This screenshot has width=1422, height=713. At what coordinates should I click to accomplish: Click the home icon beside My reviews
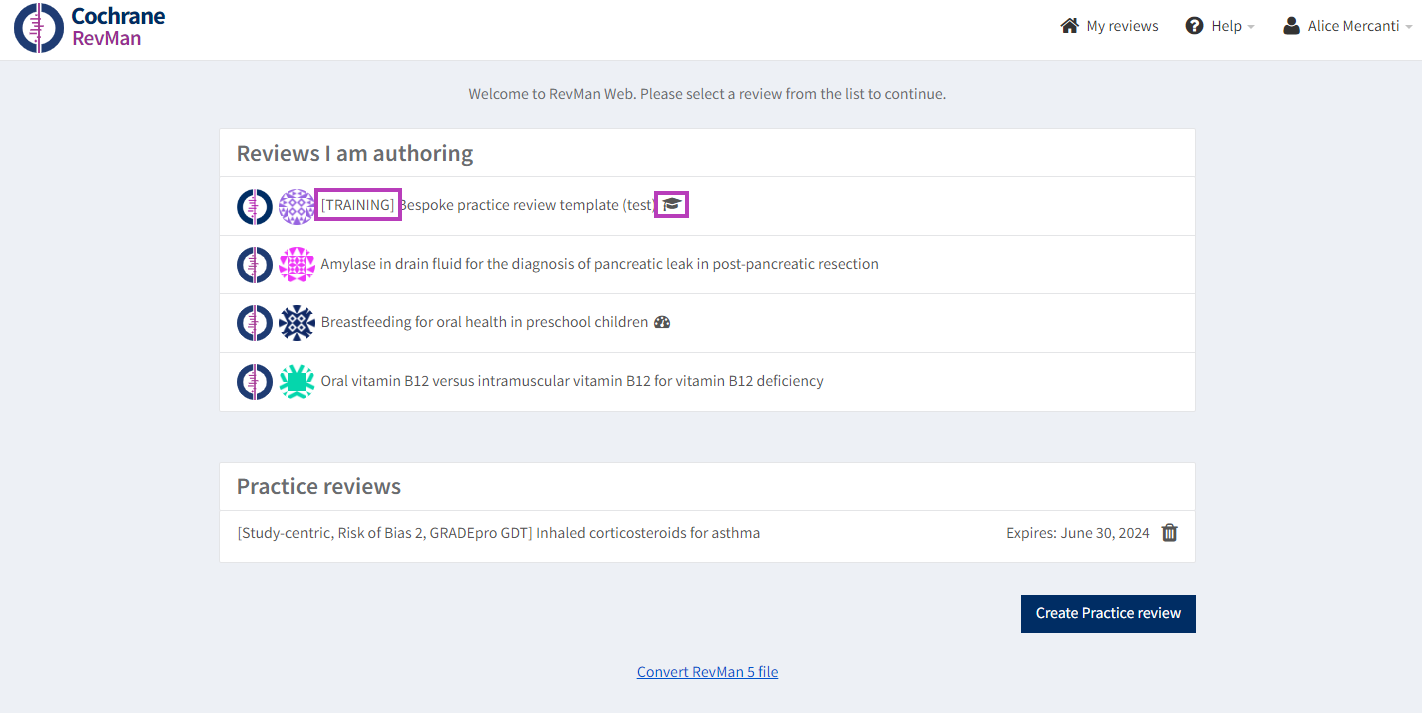(x=1069, y=26)
